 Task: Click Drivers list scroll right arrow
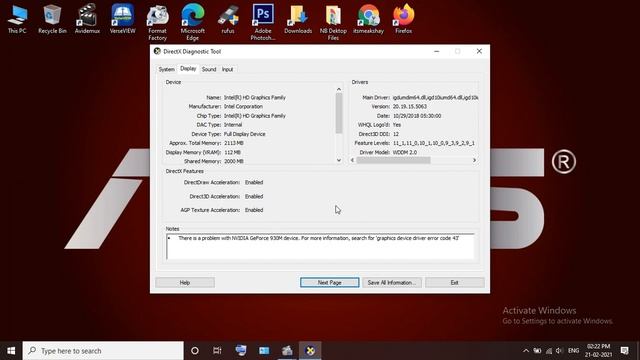[x=474, y=160]
